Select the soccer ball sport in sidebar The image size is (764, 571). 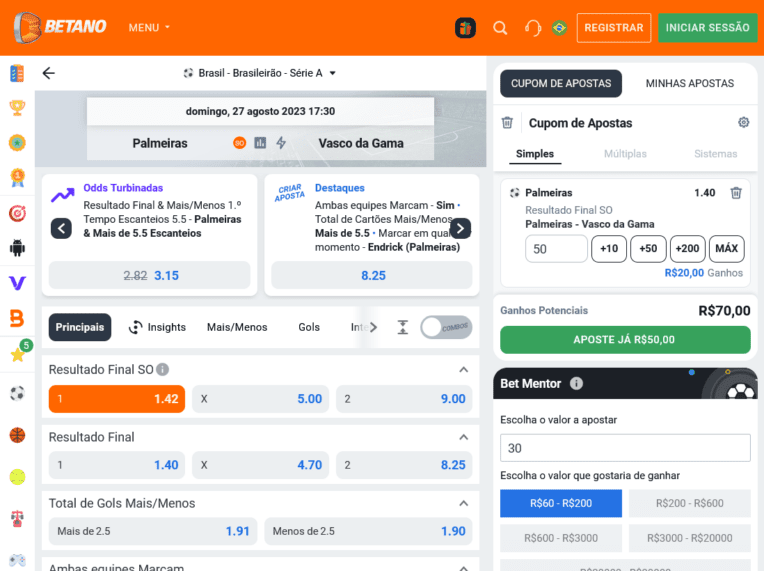17,393
